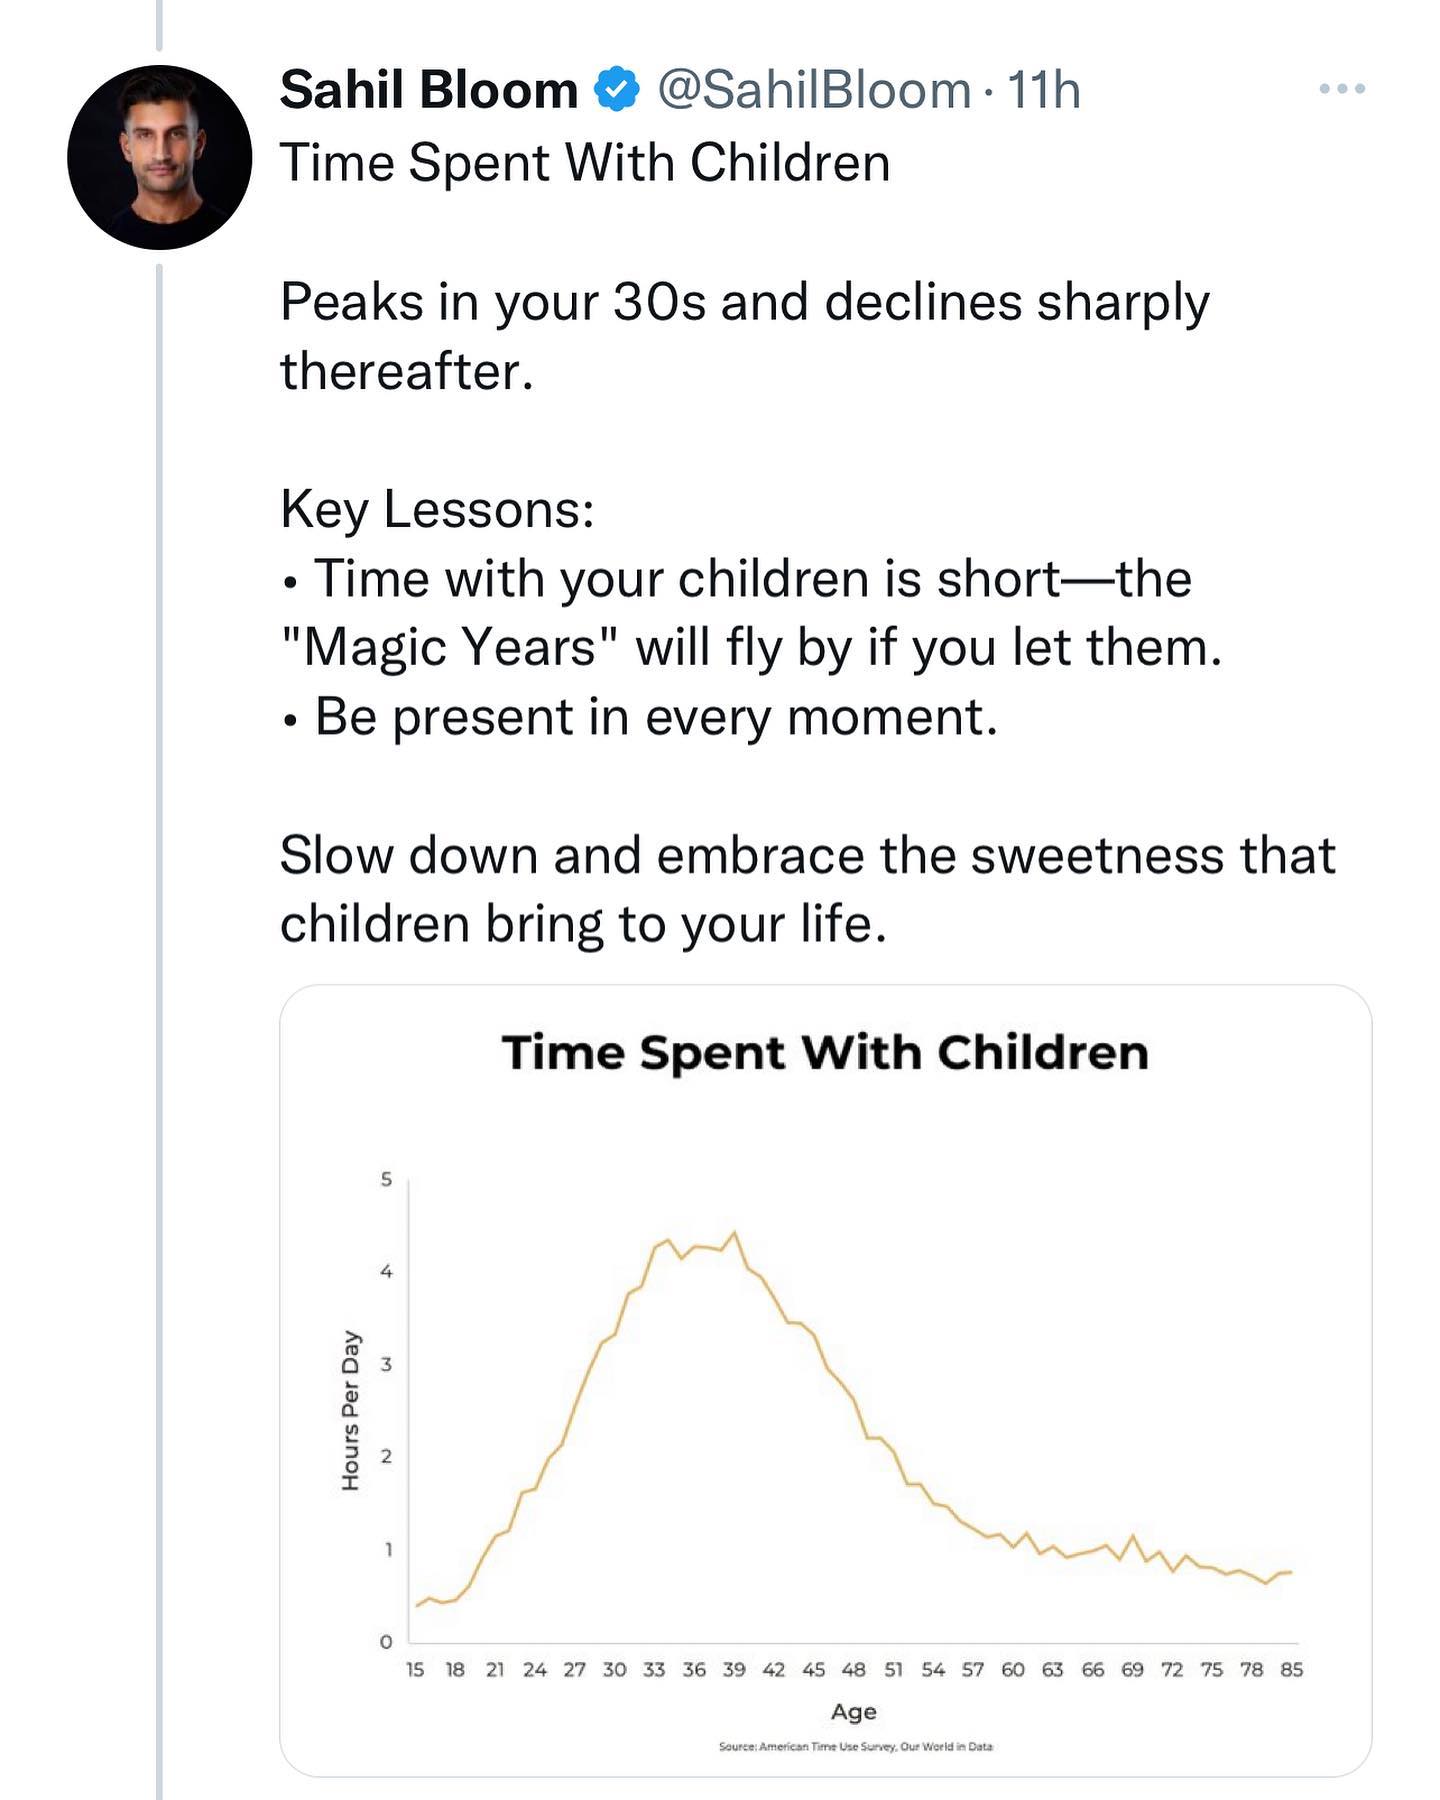Click the "Be present in every moment." bullet
The height and width of the screenshot is (1800, 1440).
point(655,717)
